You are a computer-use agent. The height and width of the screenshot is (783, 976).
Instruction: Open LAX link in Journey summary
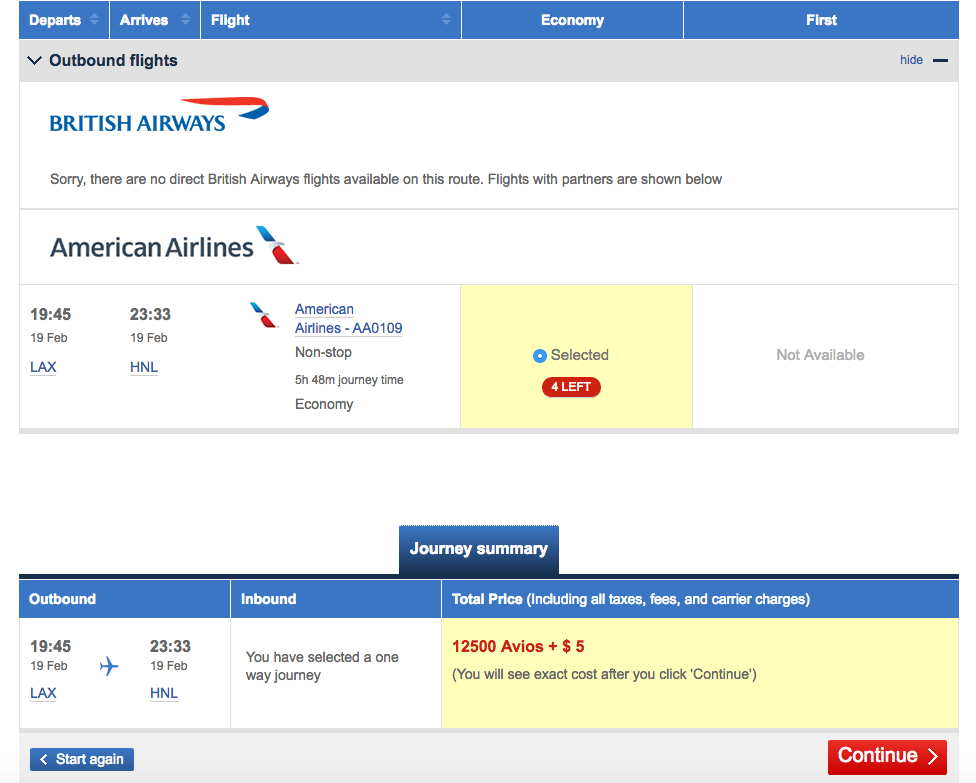click(43, 693)
